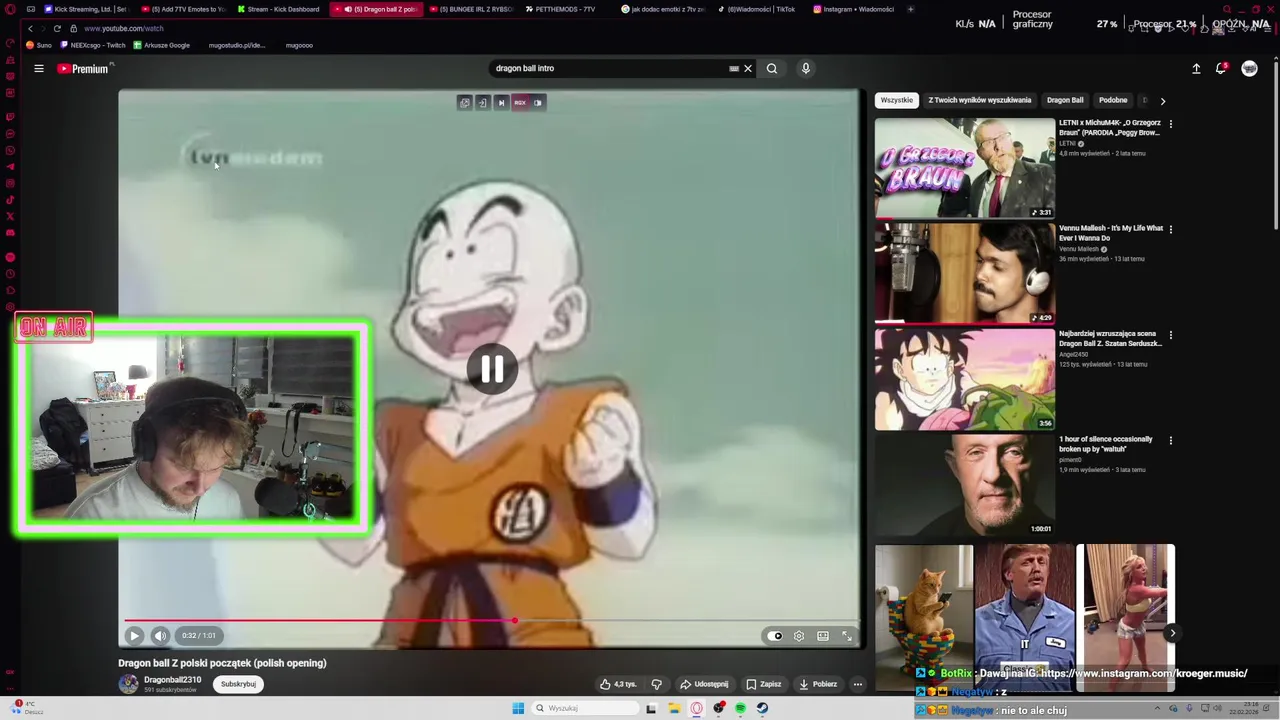
Task: Open the account avatar menu
Action: click(1249, 69)
